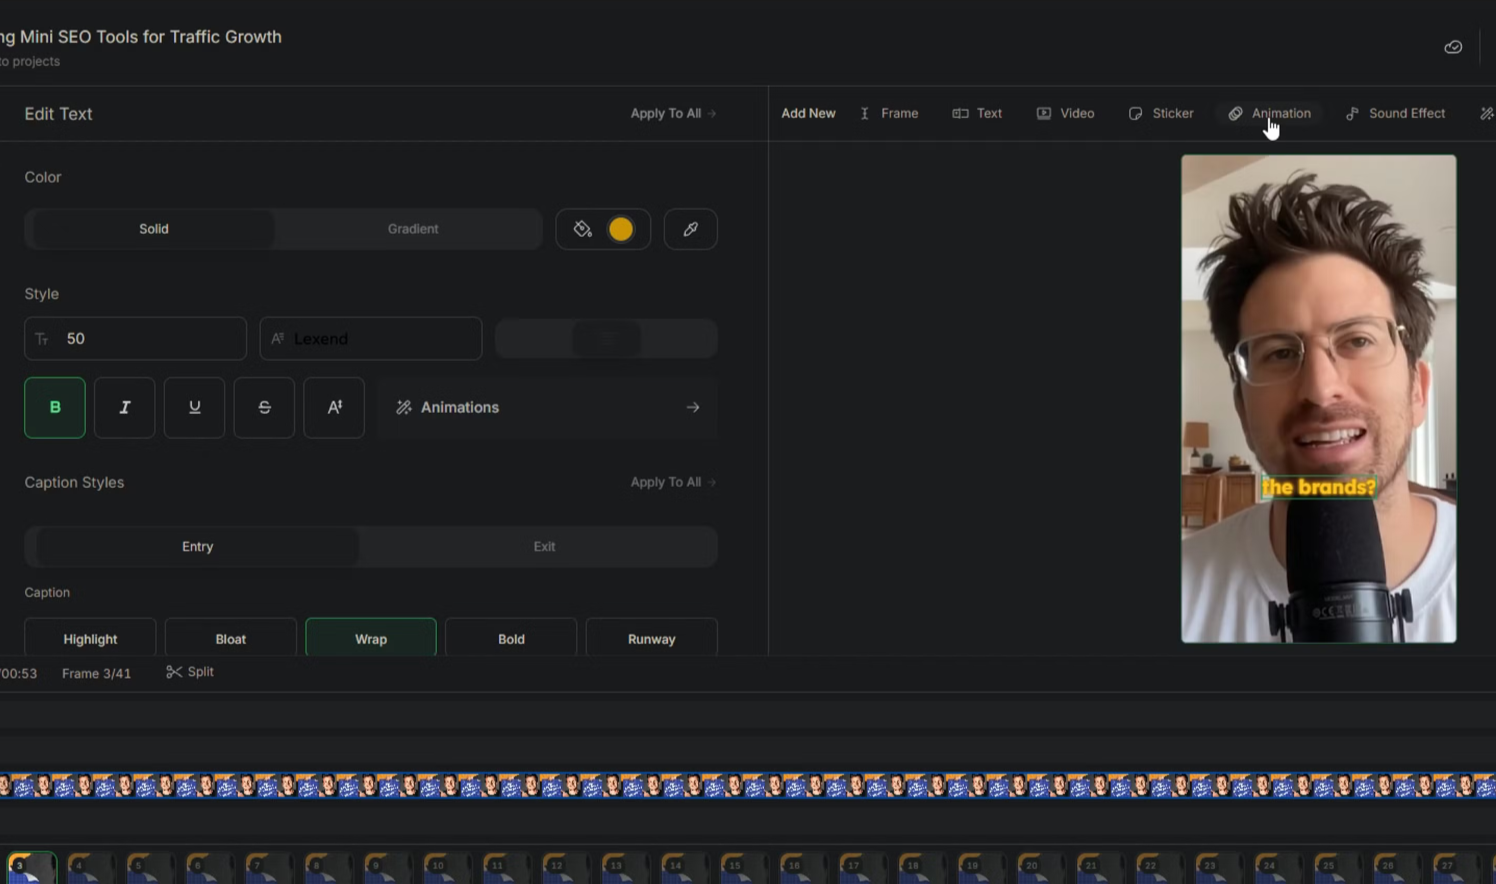
Task: Toggle Italic text formatting
Action: point(125,407)
